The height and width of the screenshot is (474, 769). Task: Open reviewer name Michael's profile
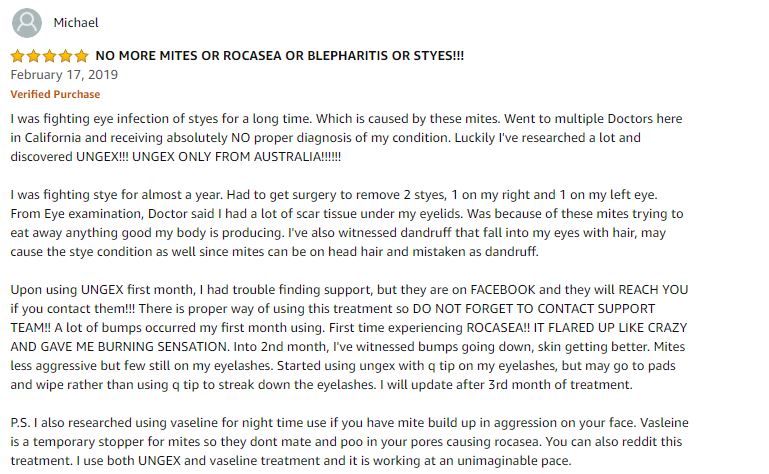76,23
